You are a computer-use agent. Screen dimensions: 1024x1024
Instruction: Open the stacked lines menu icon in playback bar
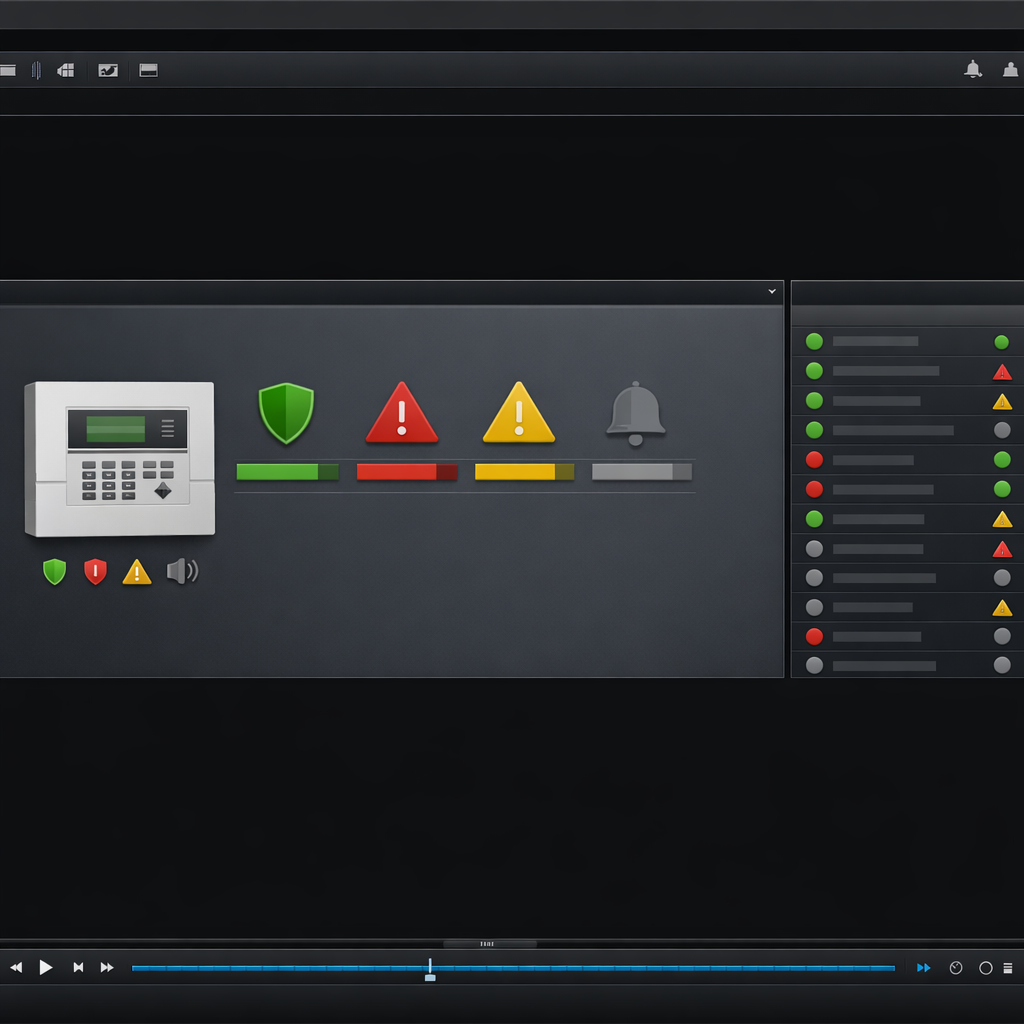1008,968
